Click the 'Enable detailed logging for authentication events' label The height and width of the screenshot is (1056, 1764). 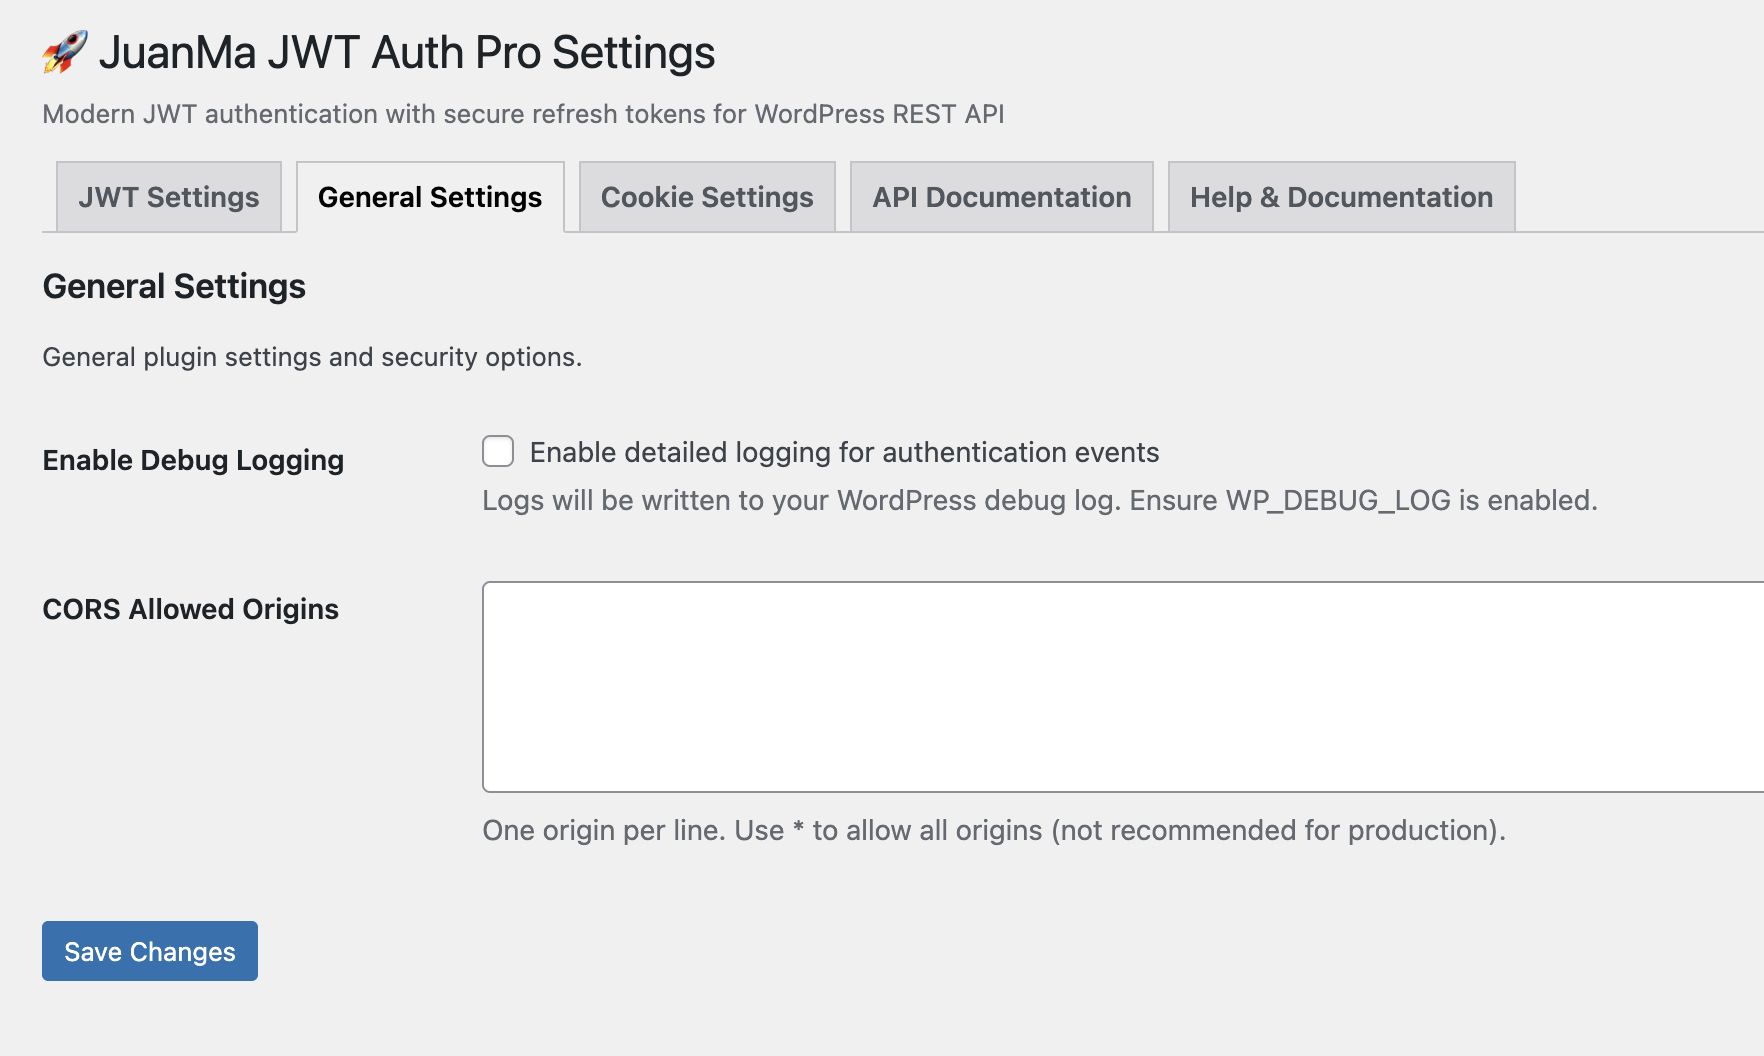click(x=844, y=452)
